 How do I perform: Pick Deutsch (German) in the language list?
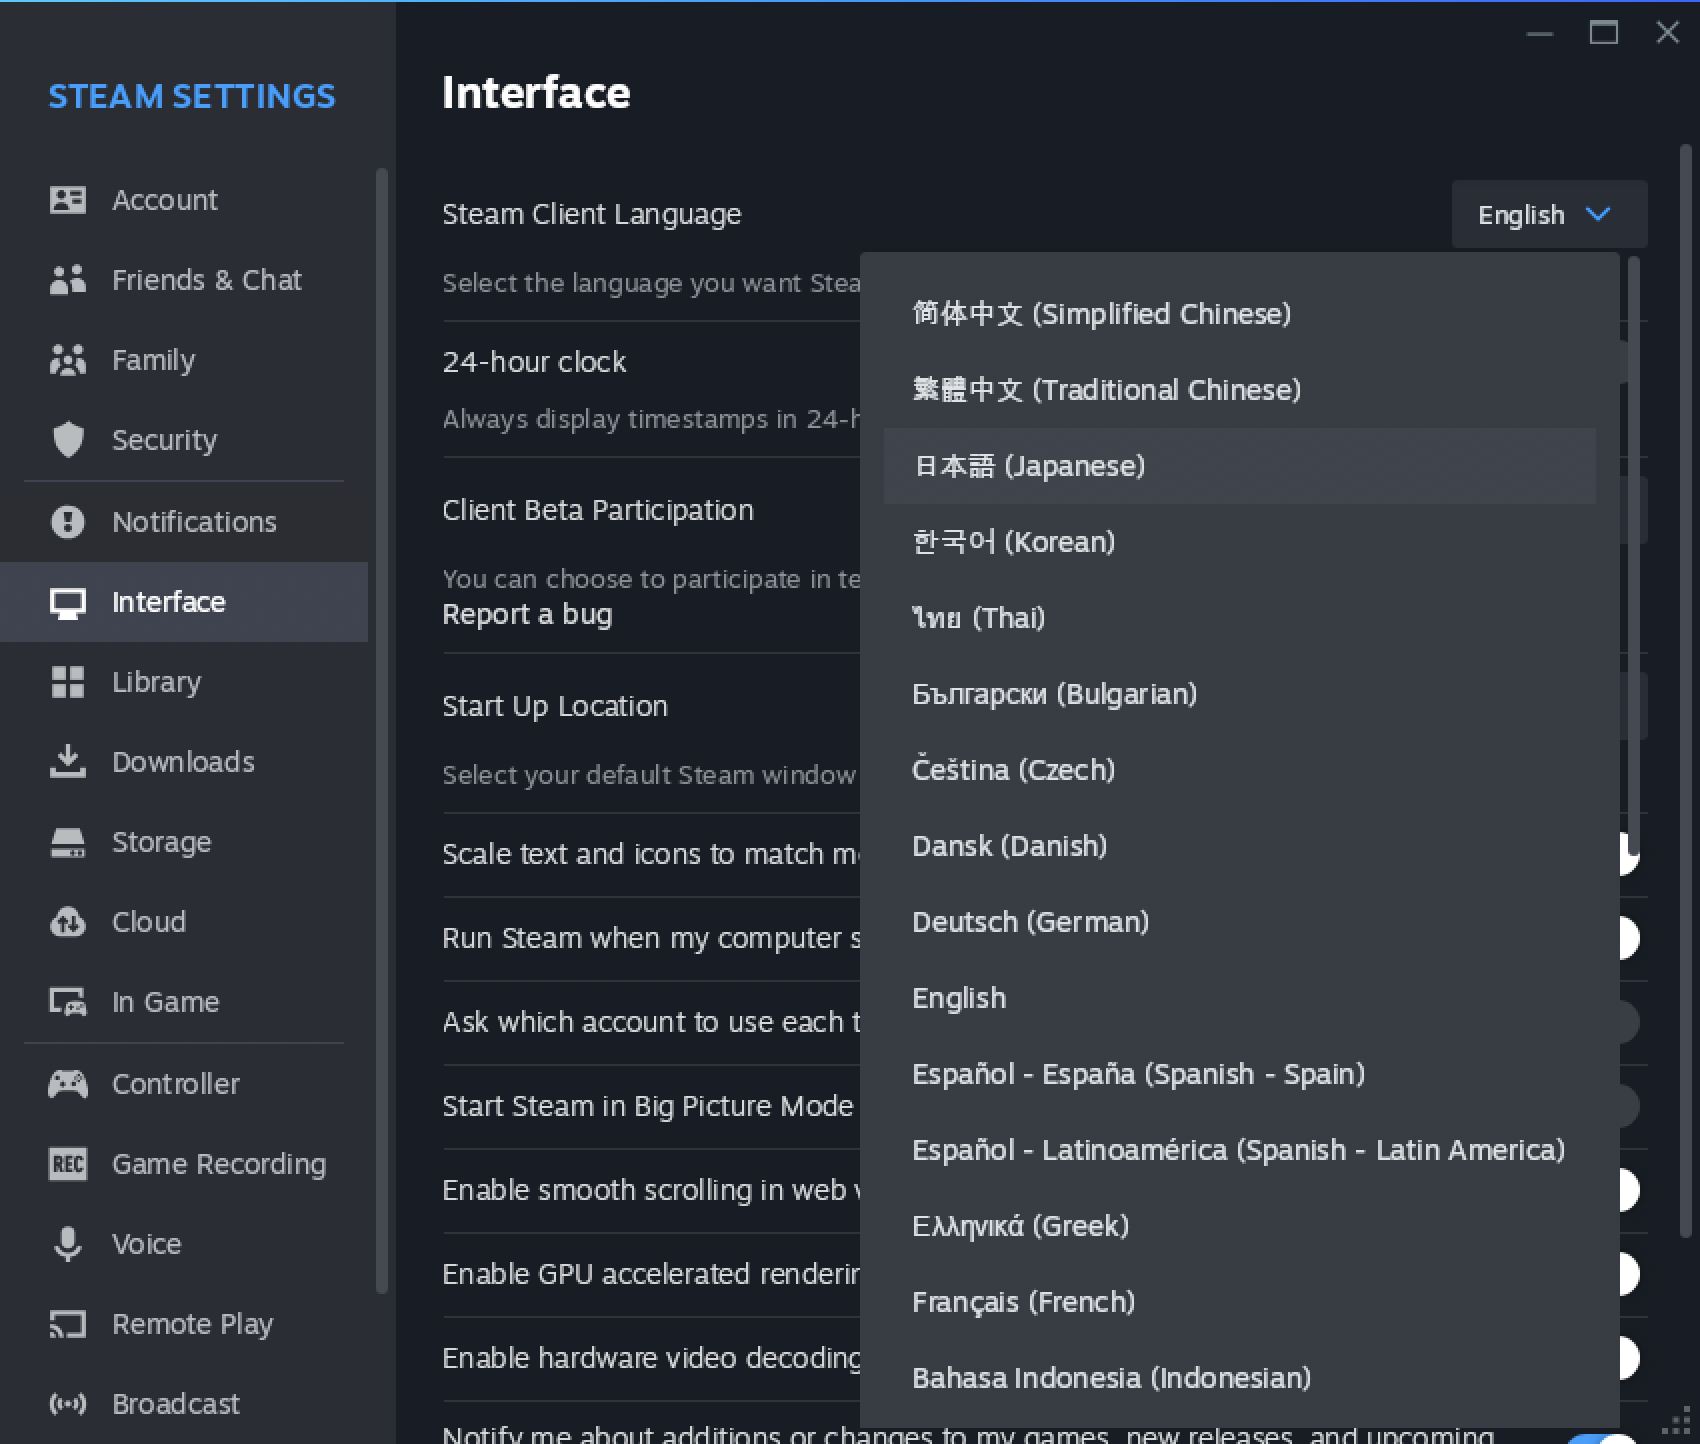1030,922
